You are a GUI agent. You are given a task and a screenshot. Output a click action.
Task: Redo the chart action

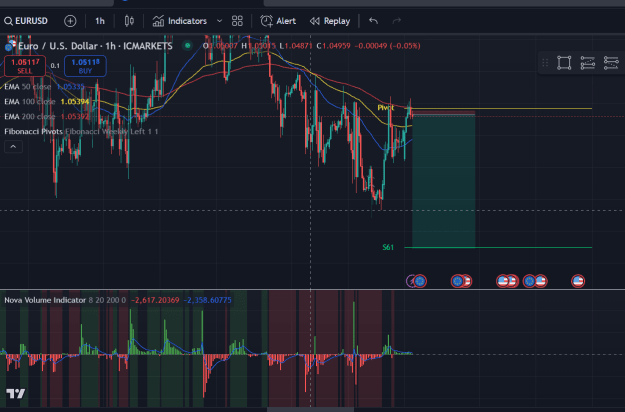coord(396,21)
